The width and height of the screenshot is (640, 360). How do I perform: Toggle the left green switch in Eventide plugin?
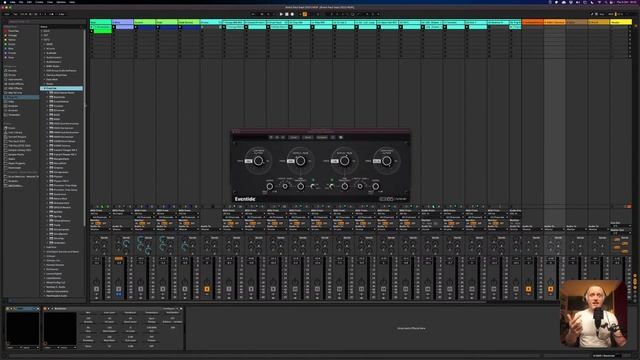(313, 180)
